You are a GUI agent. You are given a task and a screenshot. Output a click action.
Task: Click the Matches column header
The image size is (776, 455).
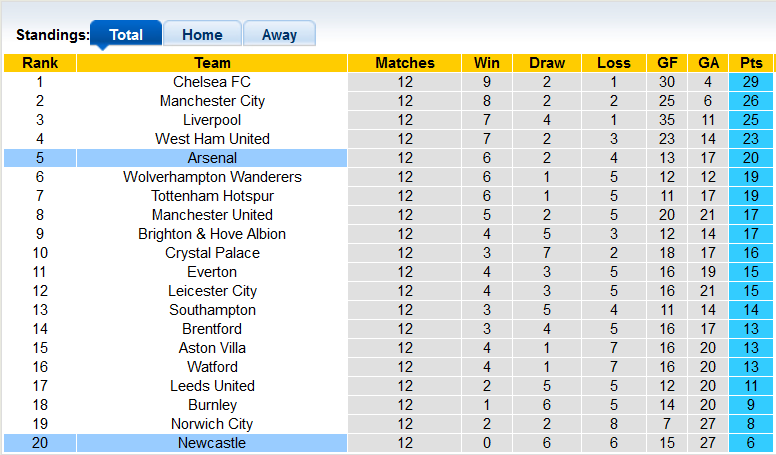coord(404,63)
